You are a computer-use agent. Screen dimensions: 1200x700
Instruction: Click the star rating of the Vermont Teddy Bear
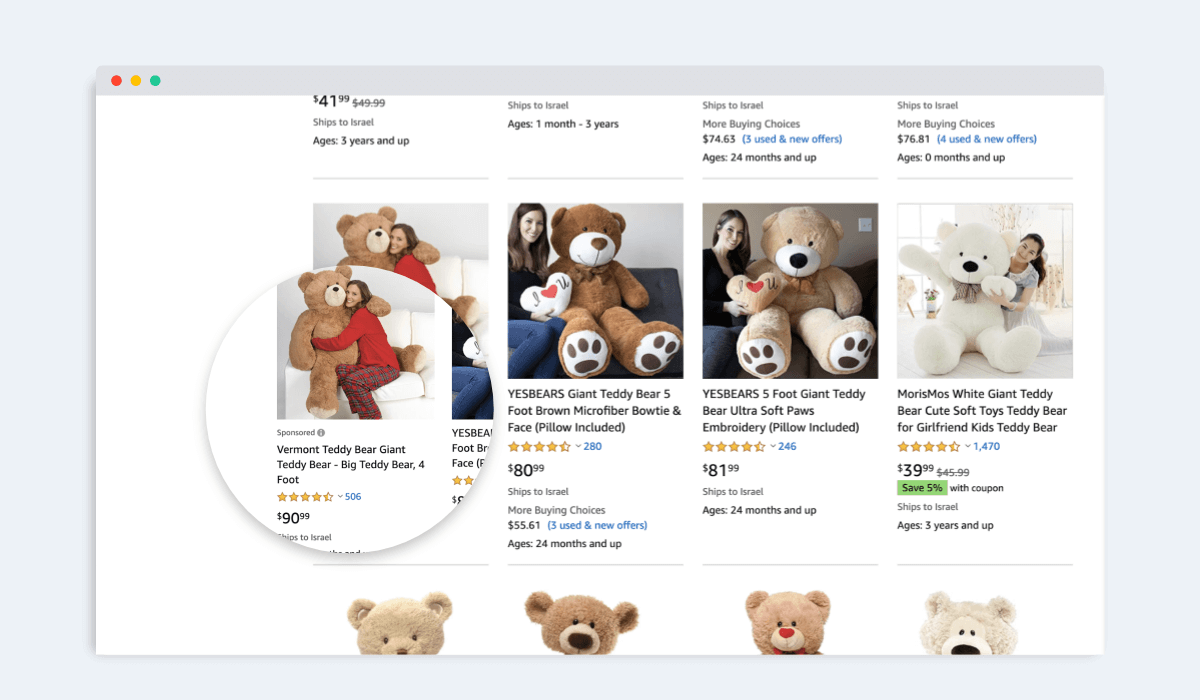tap(305, 496)
